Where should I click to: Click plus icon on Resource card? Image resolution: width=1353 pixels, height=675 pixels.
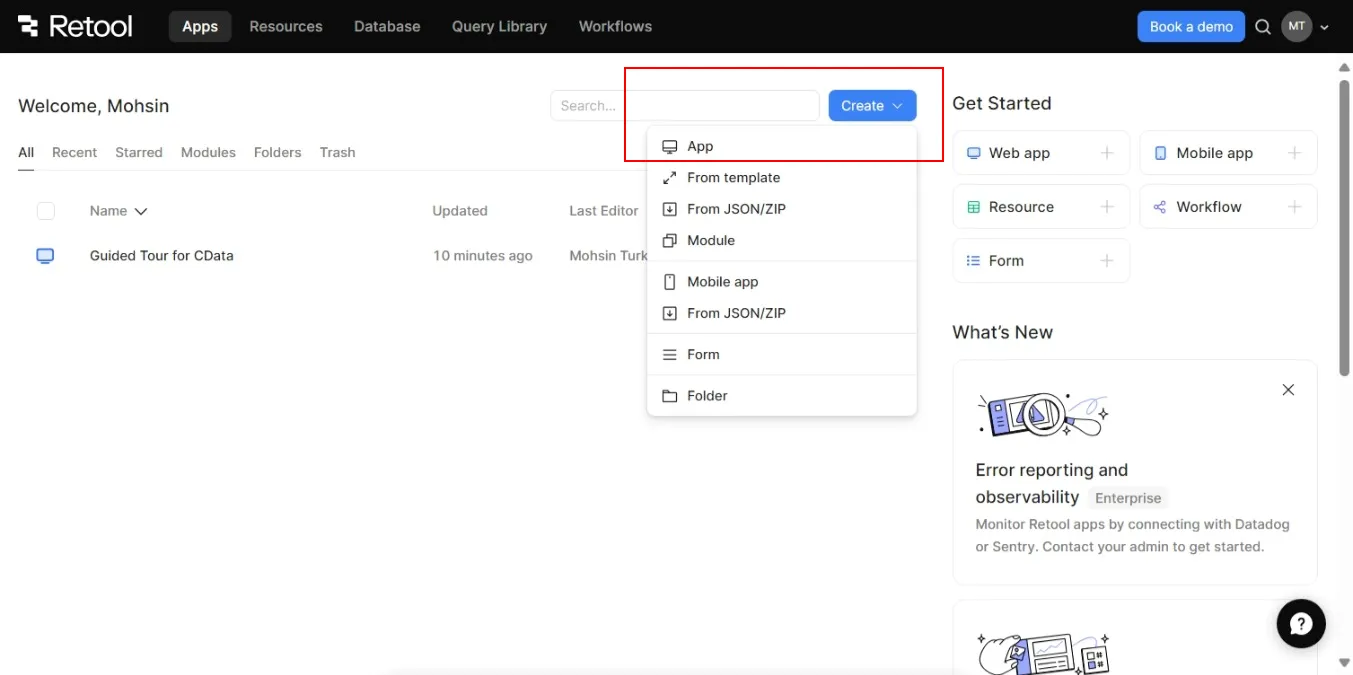coord(1107,207)
